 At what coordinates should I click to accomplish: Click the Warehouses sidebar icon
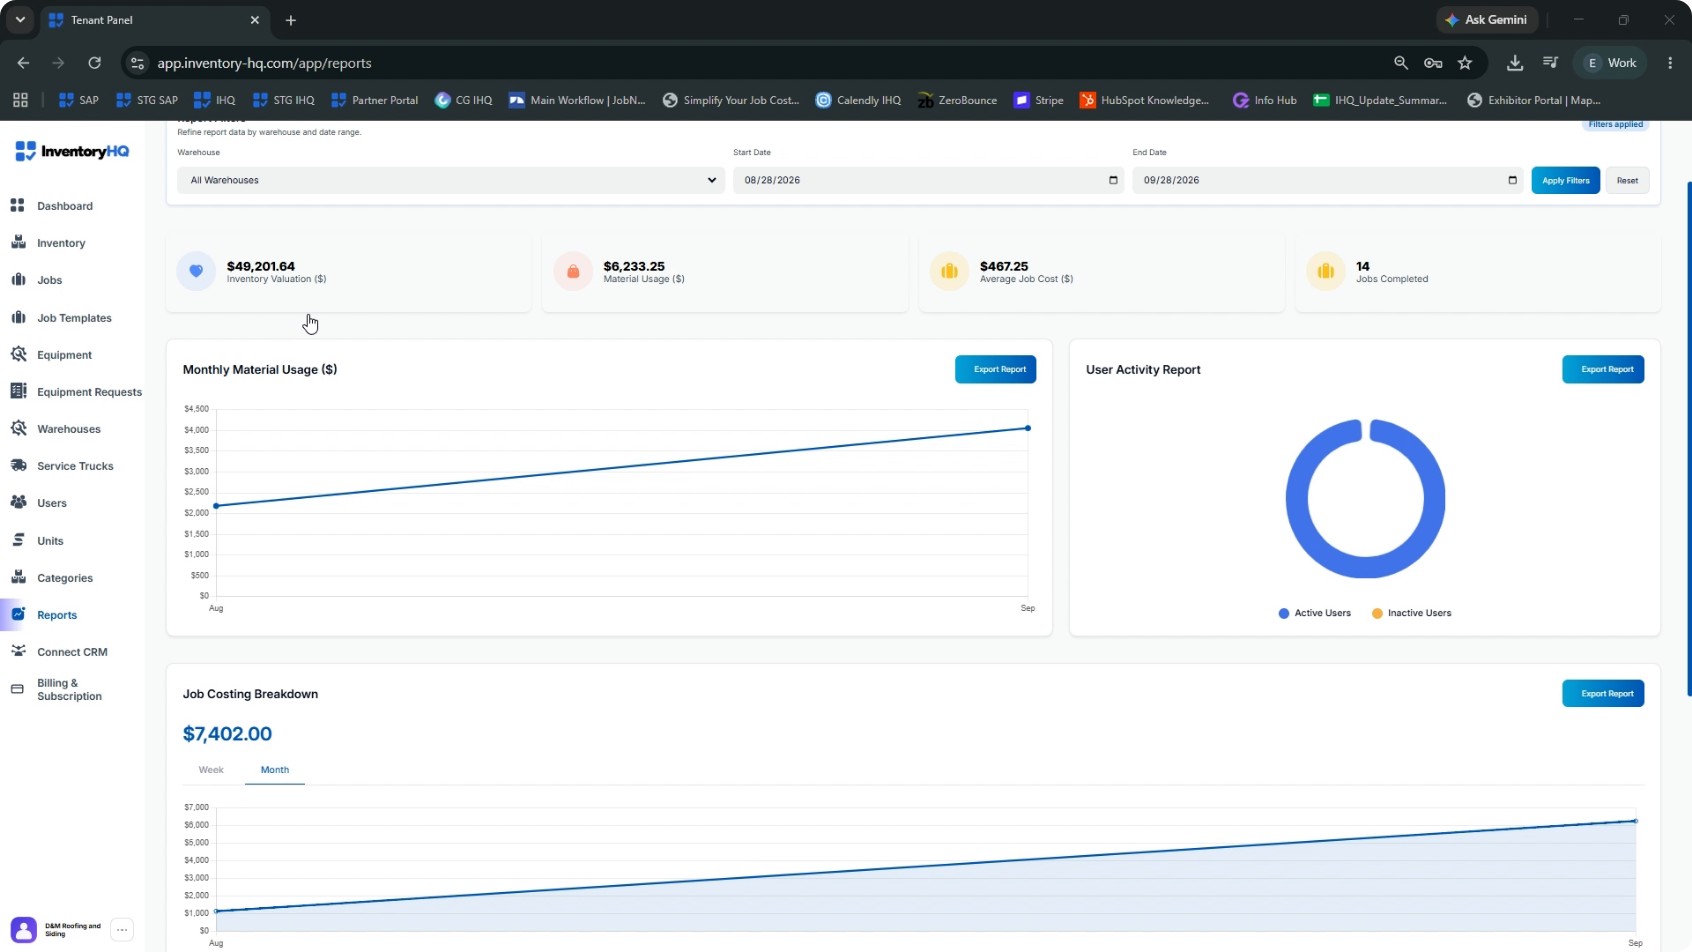pyautogui.click(x=17, y=428)
